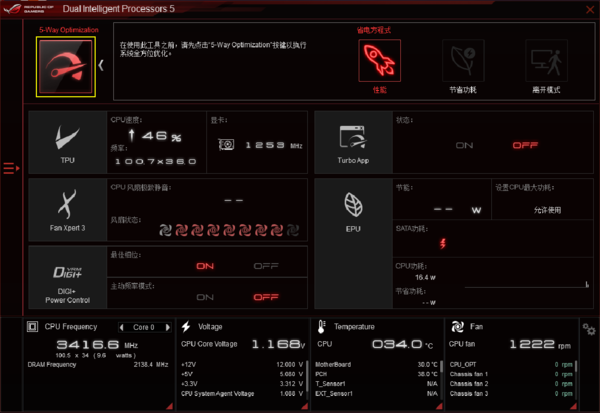Turn active frequency mode OFF

click(266, 297)
